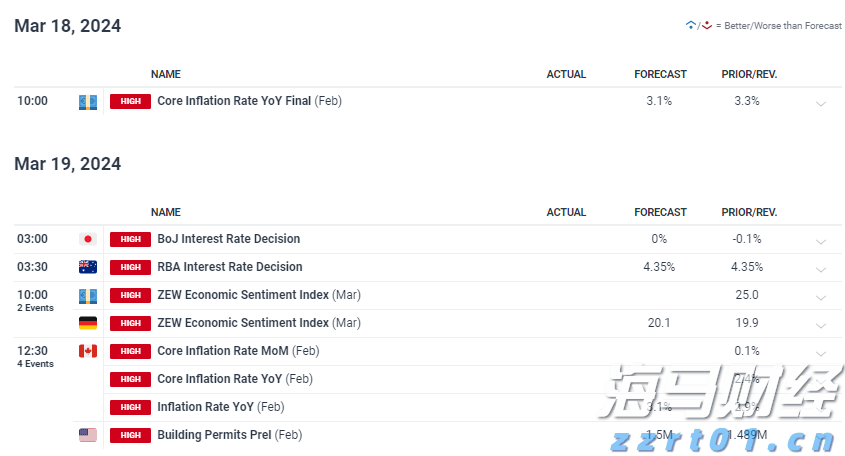845x456 pixels.
Task: Expand the RBA Interest Rate Decision details arrow
Action: (x=821, y=270)
